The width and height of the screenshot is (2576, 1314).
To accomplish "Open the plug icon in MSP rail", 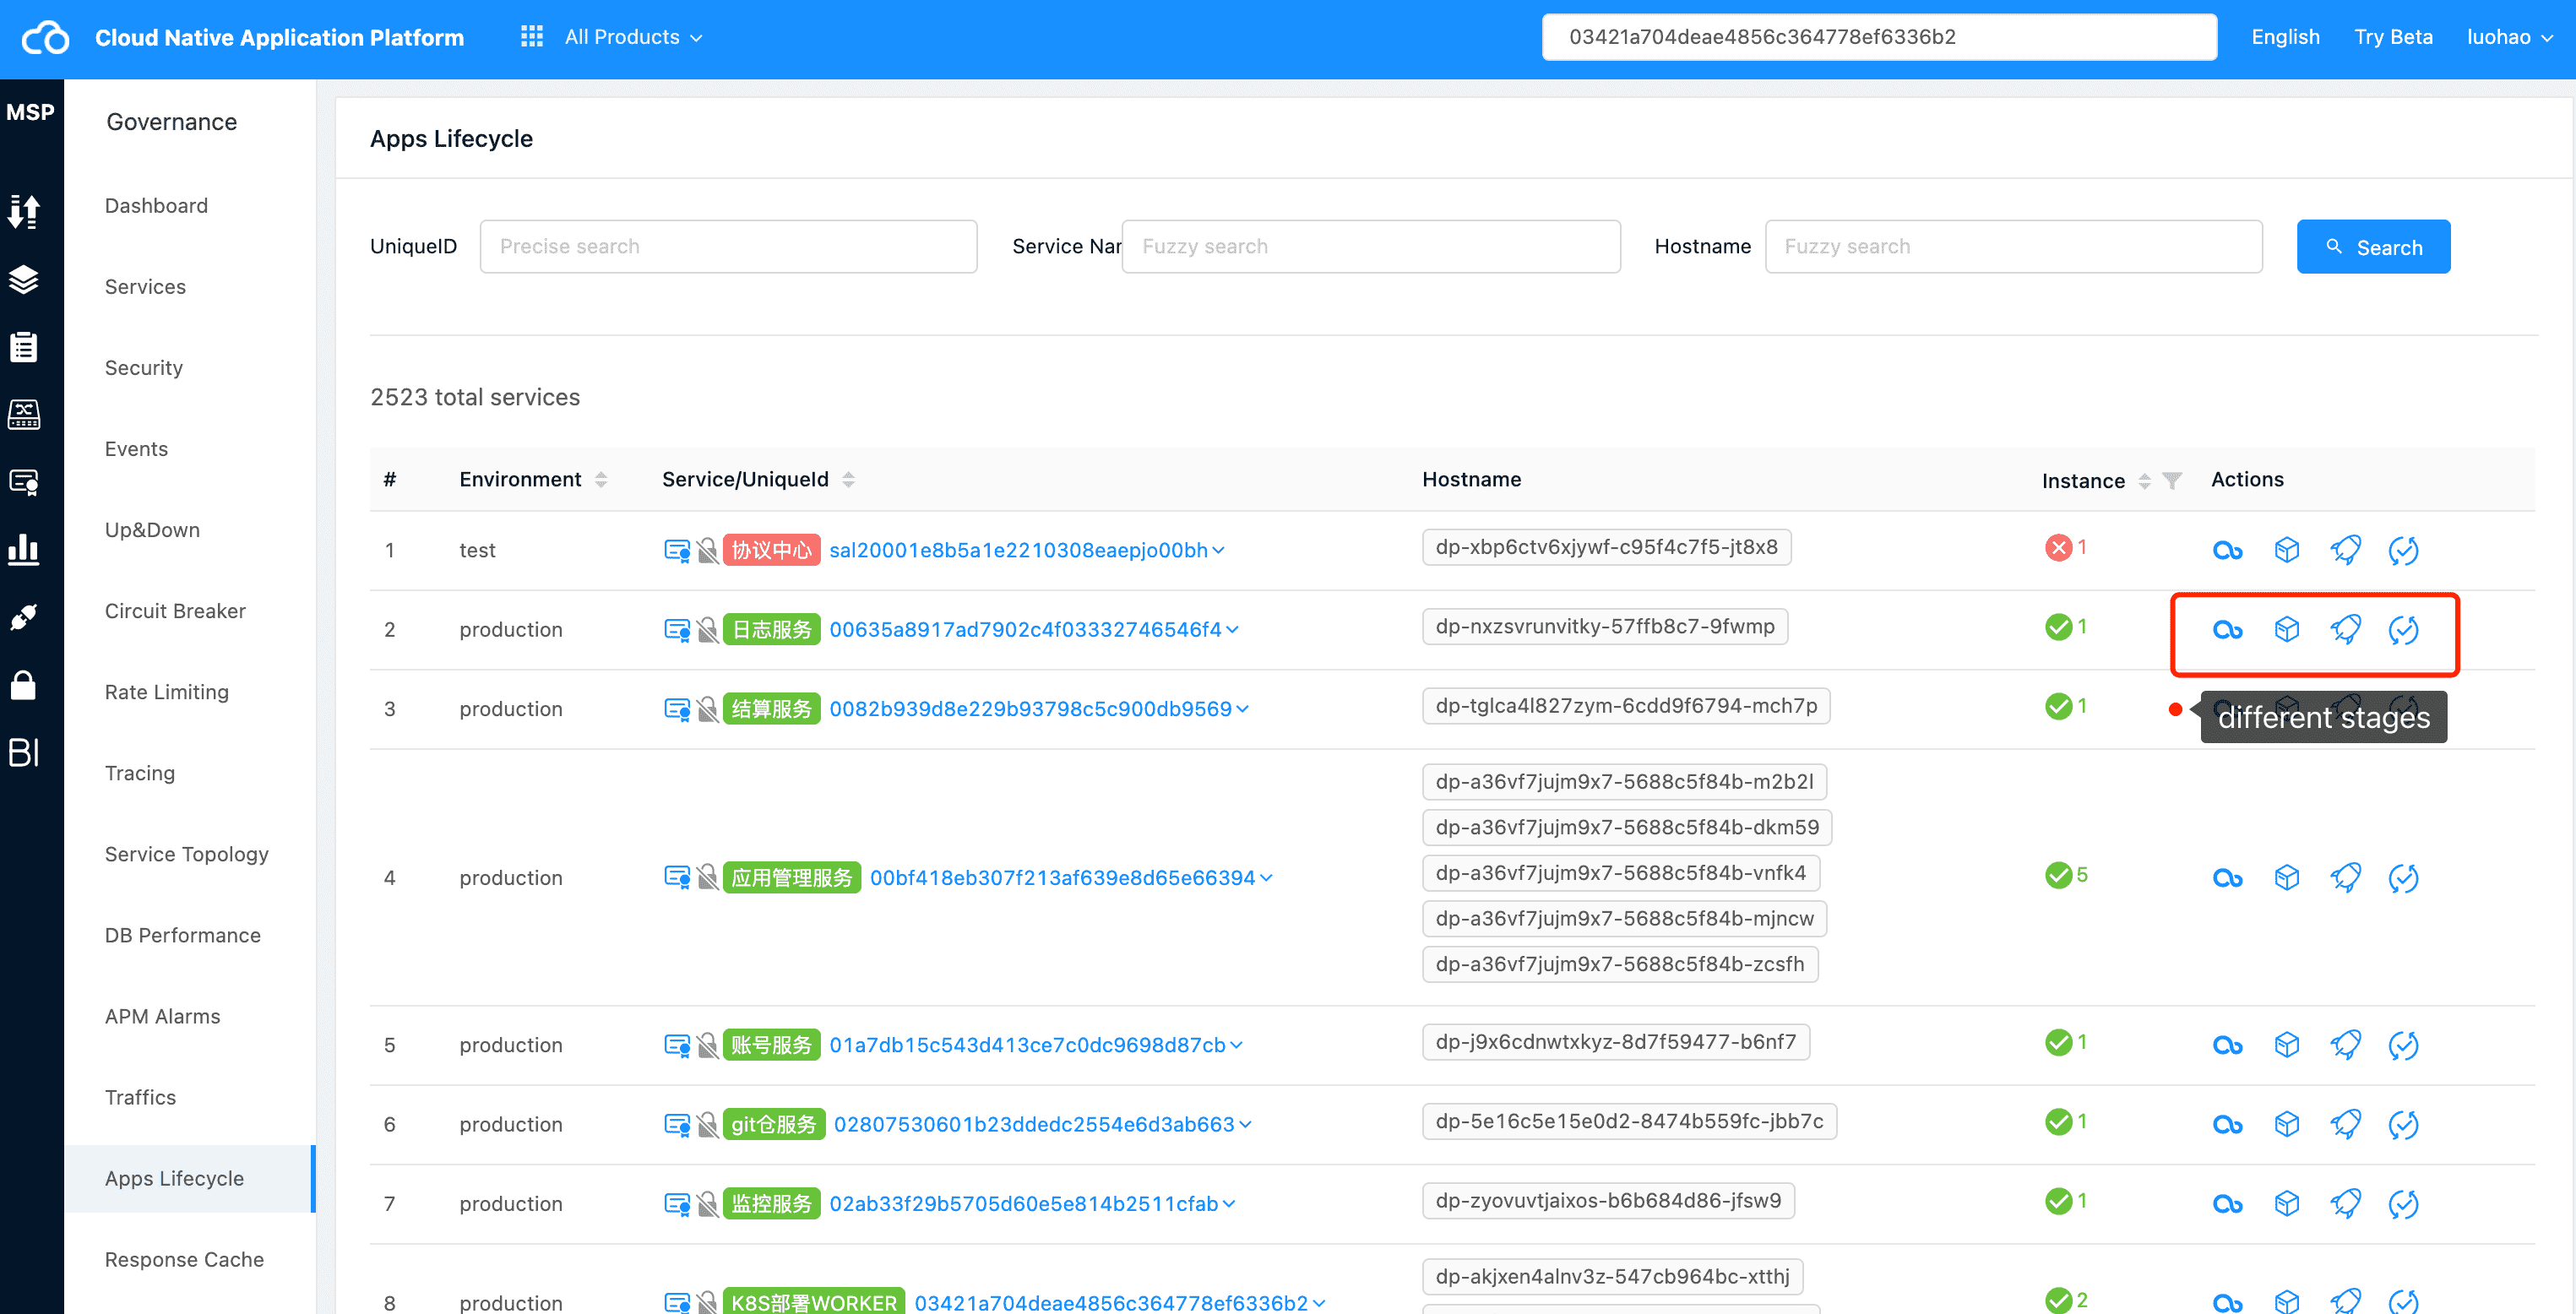I will click(24, 617).
